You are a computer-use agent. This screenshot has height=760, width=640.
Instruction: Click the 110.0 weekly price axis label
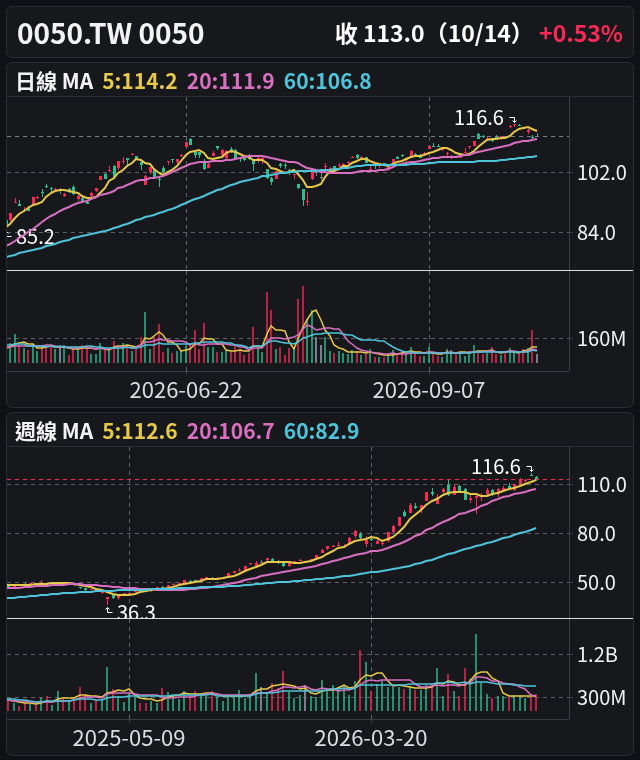pos(601,485)
